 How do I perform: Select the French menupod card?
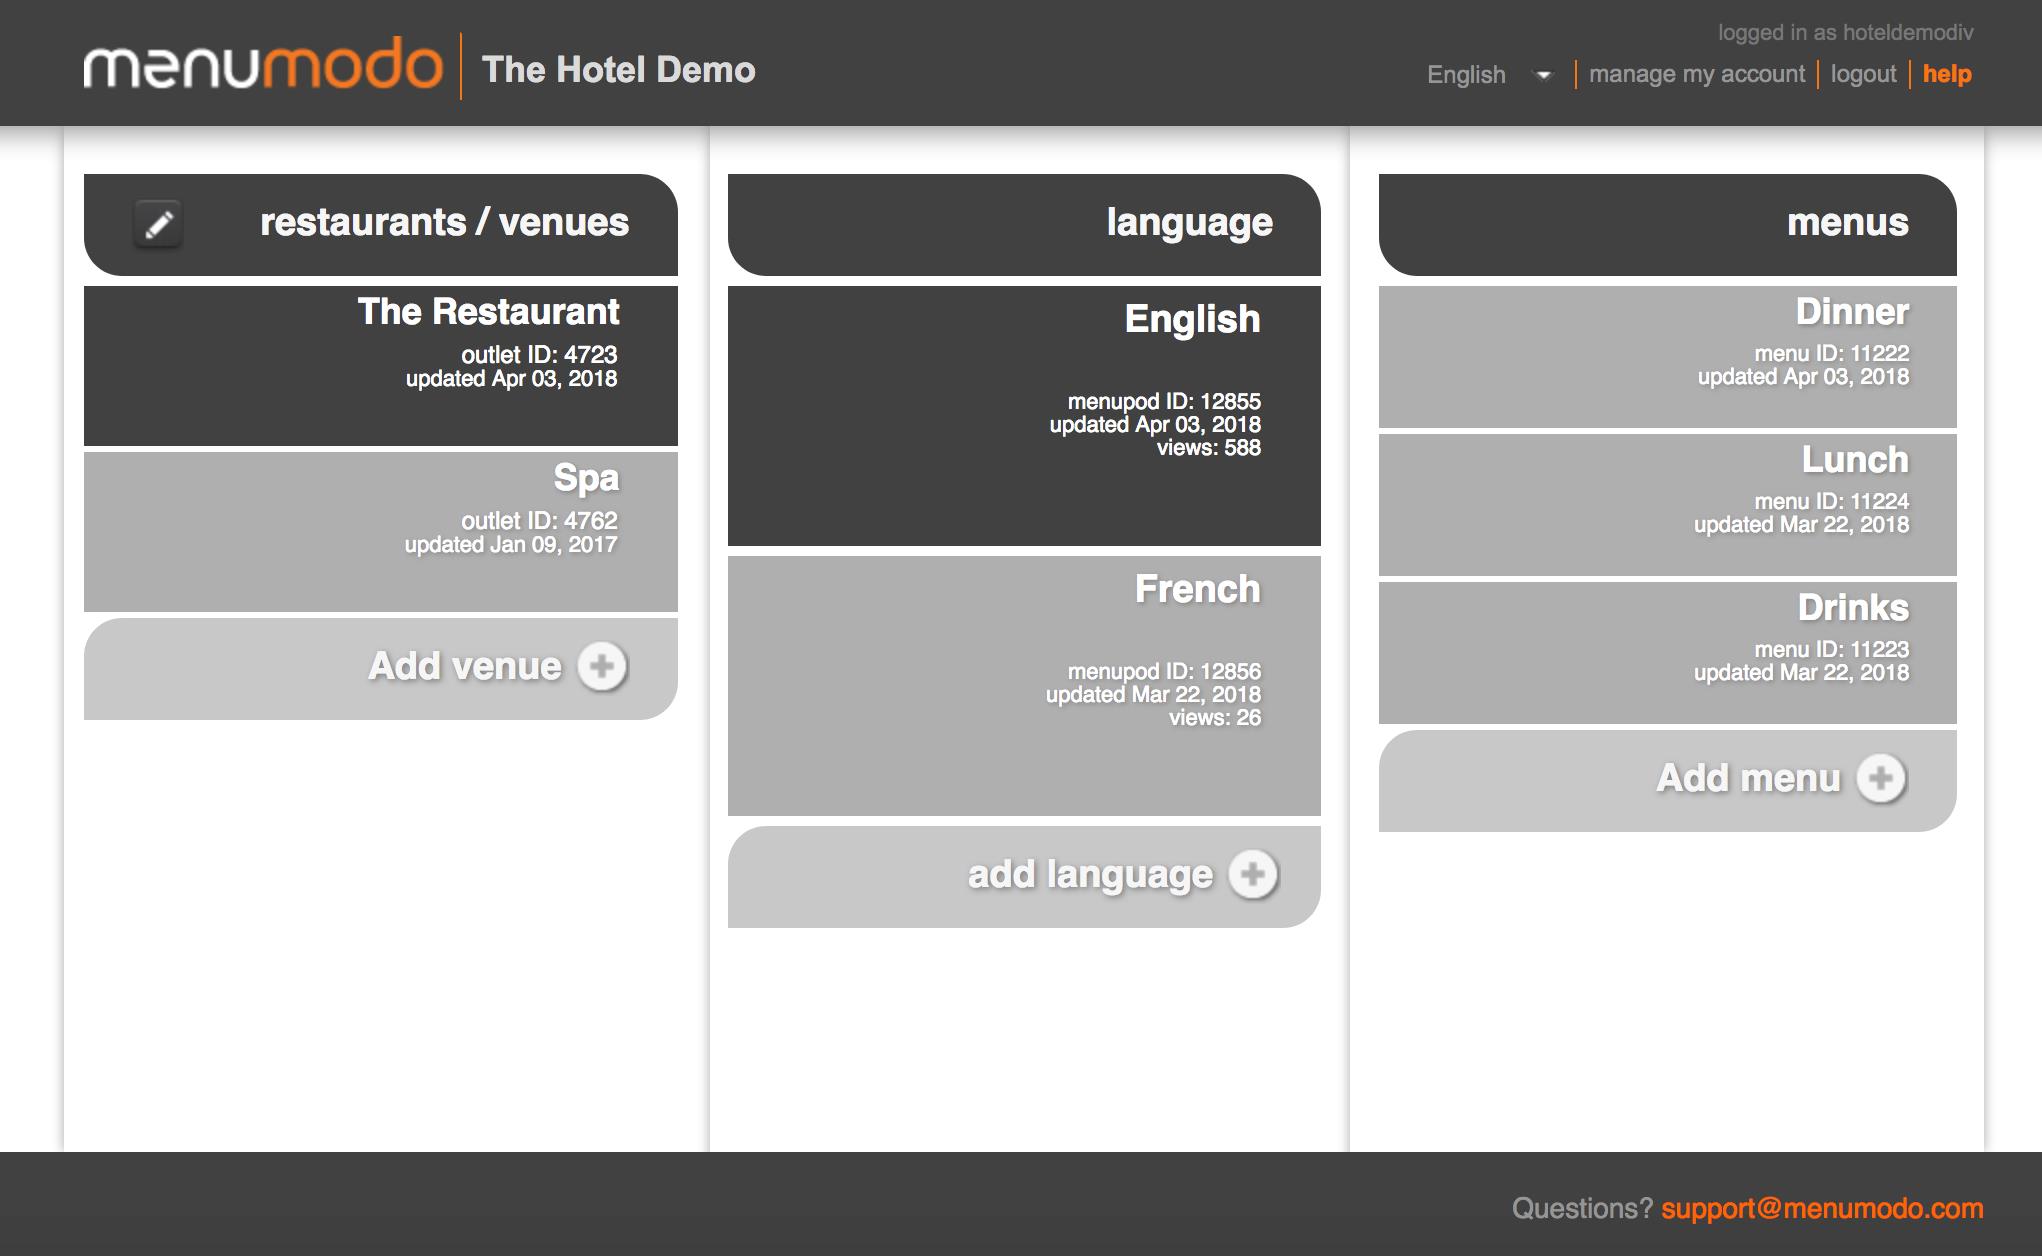[1024, 686]
